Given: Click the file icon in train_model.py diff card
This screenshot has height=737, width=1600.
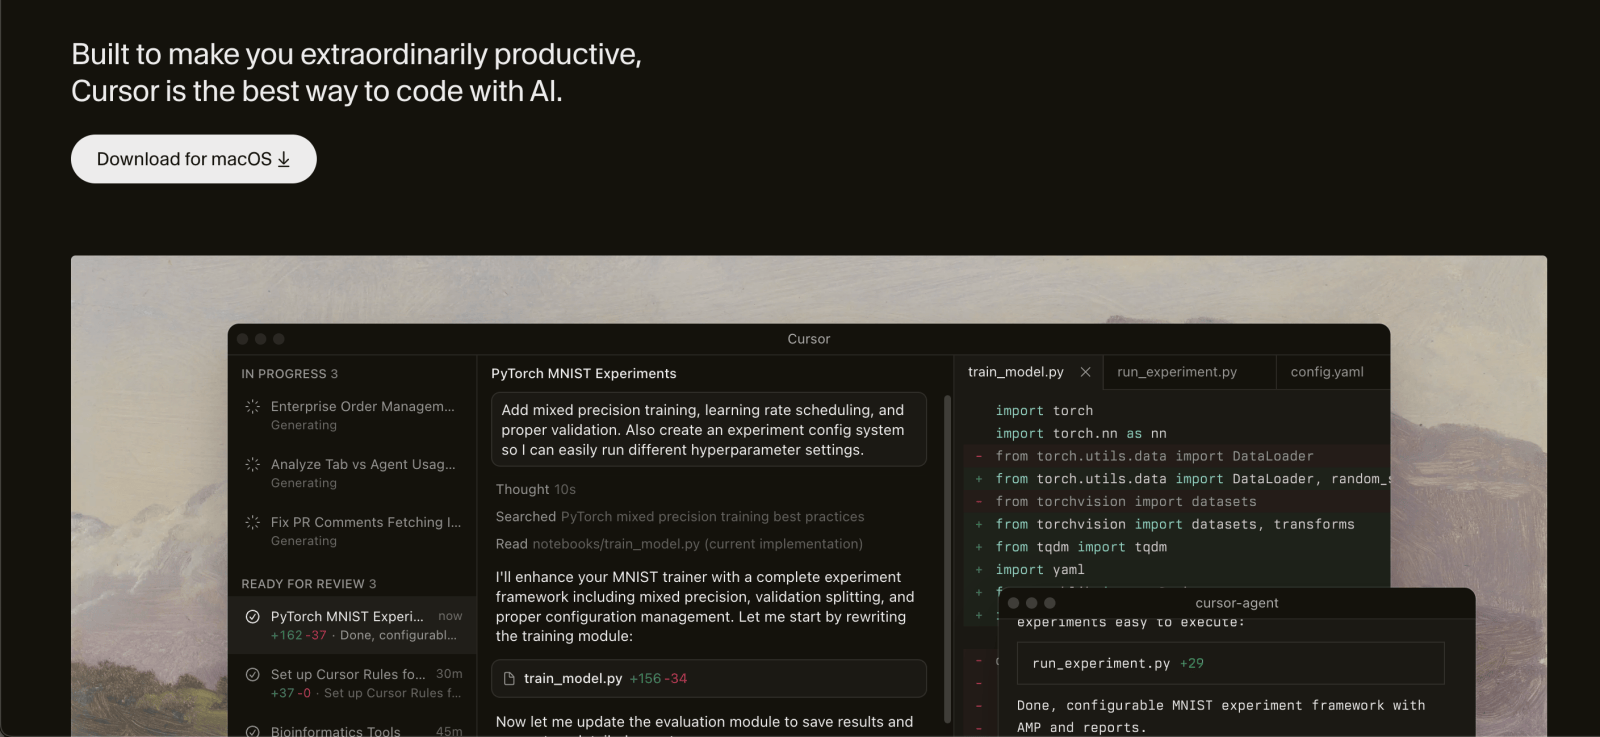Looking at the screenshot, I should pyautogui.click(x=509, y=679).
